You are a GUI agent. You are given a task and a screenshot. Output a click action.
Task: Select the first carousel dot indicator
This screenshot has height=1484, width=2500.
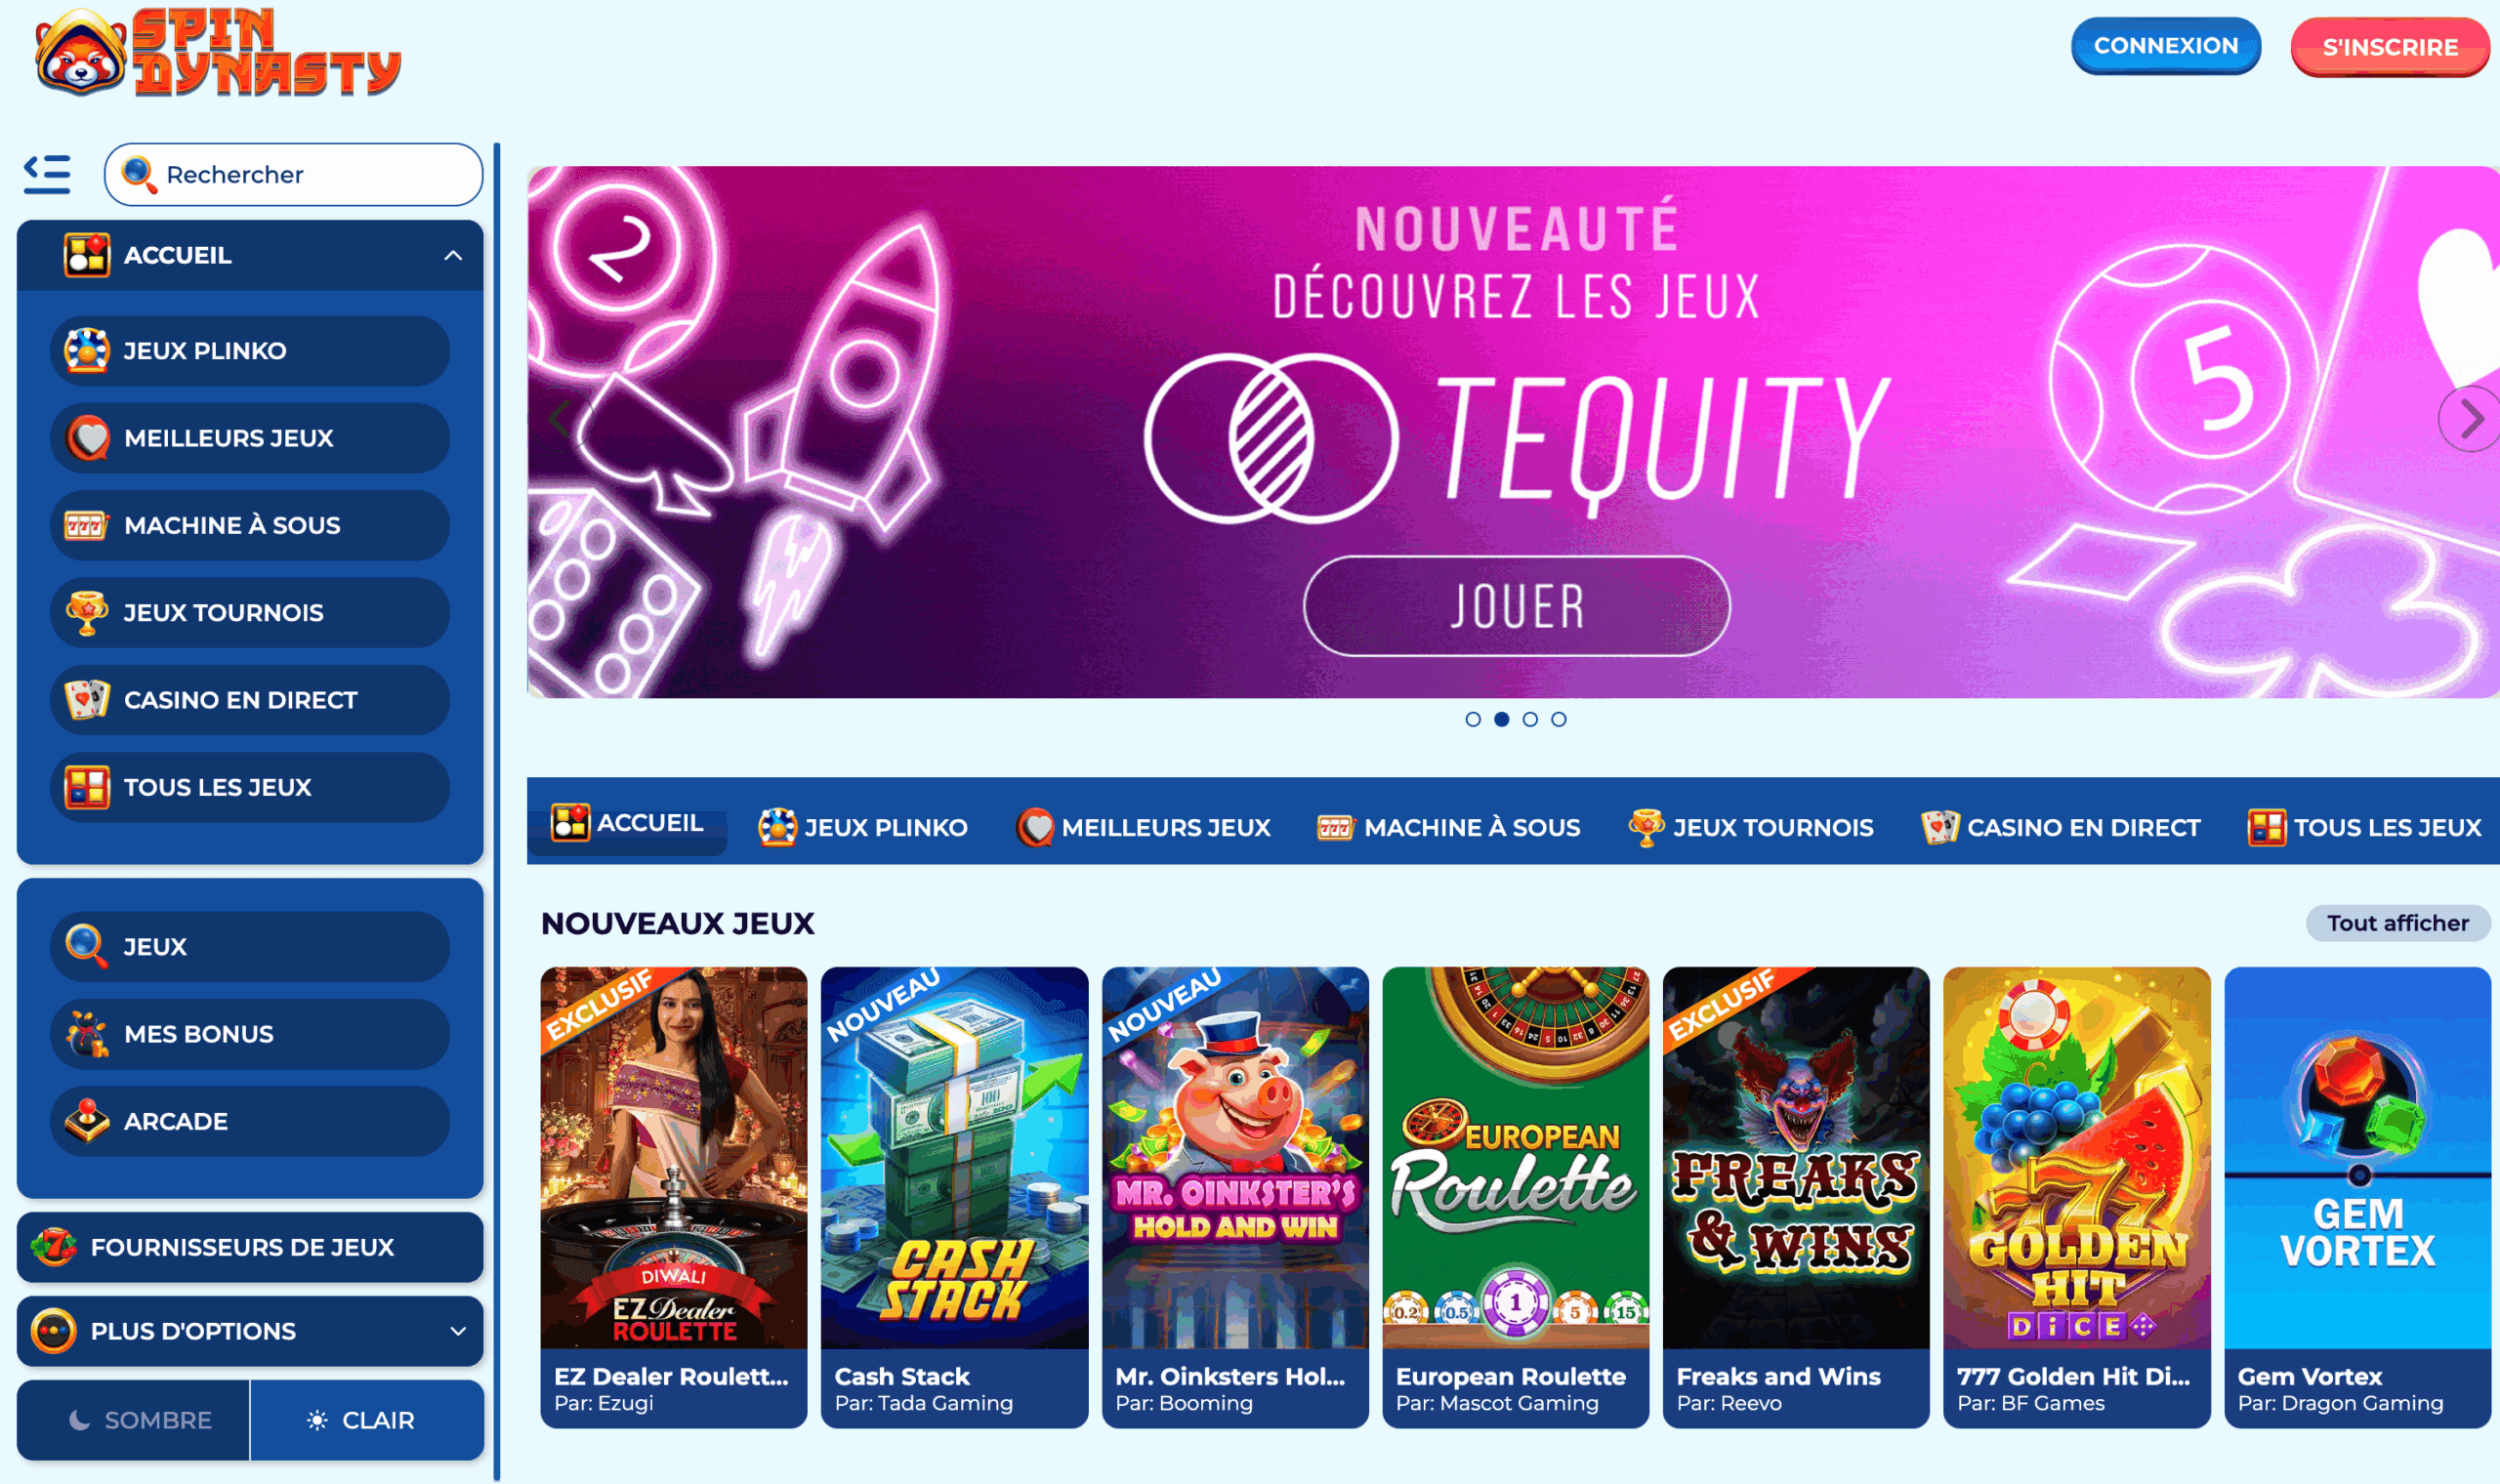coord(1473,719)
